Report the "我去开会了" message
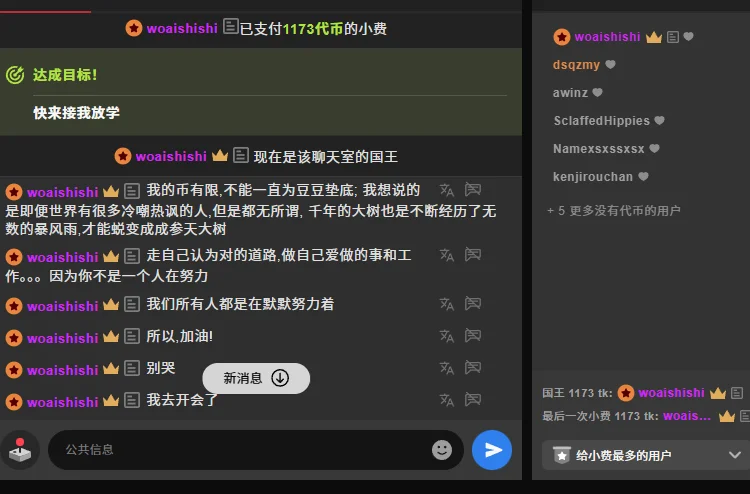The image size is (750, 494). pos(473,399)
